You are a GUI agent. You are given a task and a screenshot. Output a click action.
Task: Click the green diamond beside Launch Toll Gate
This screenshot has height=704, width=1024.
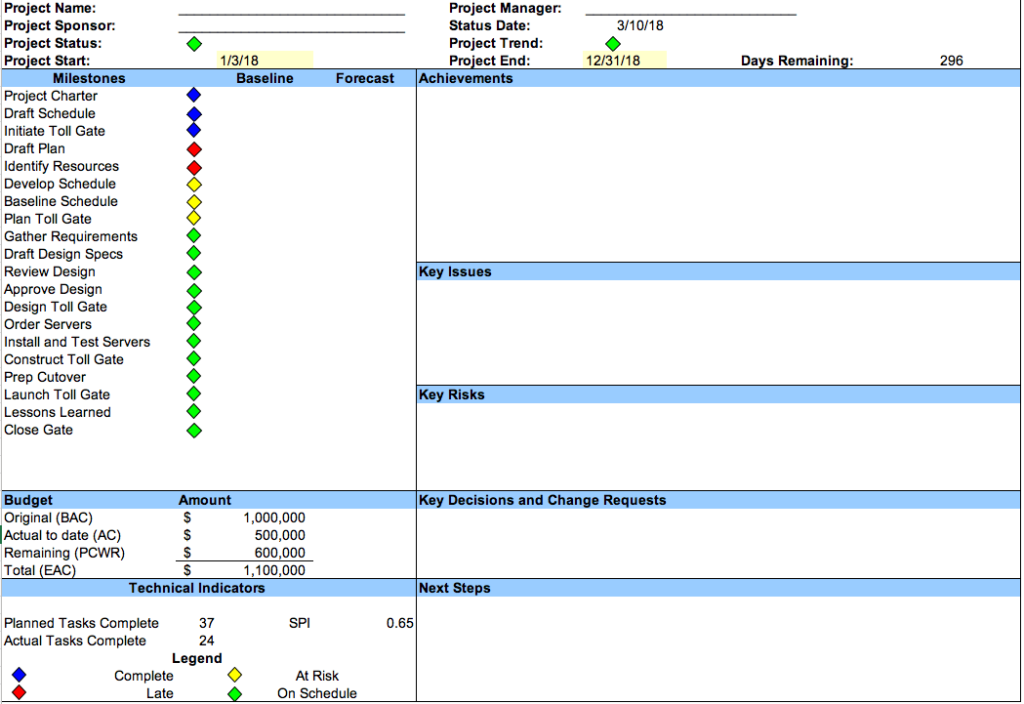[x=193, y=394]
